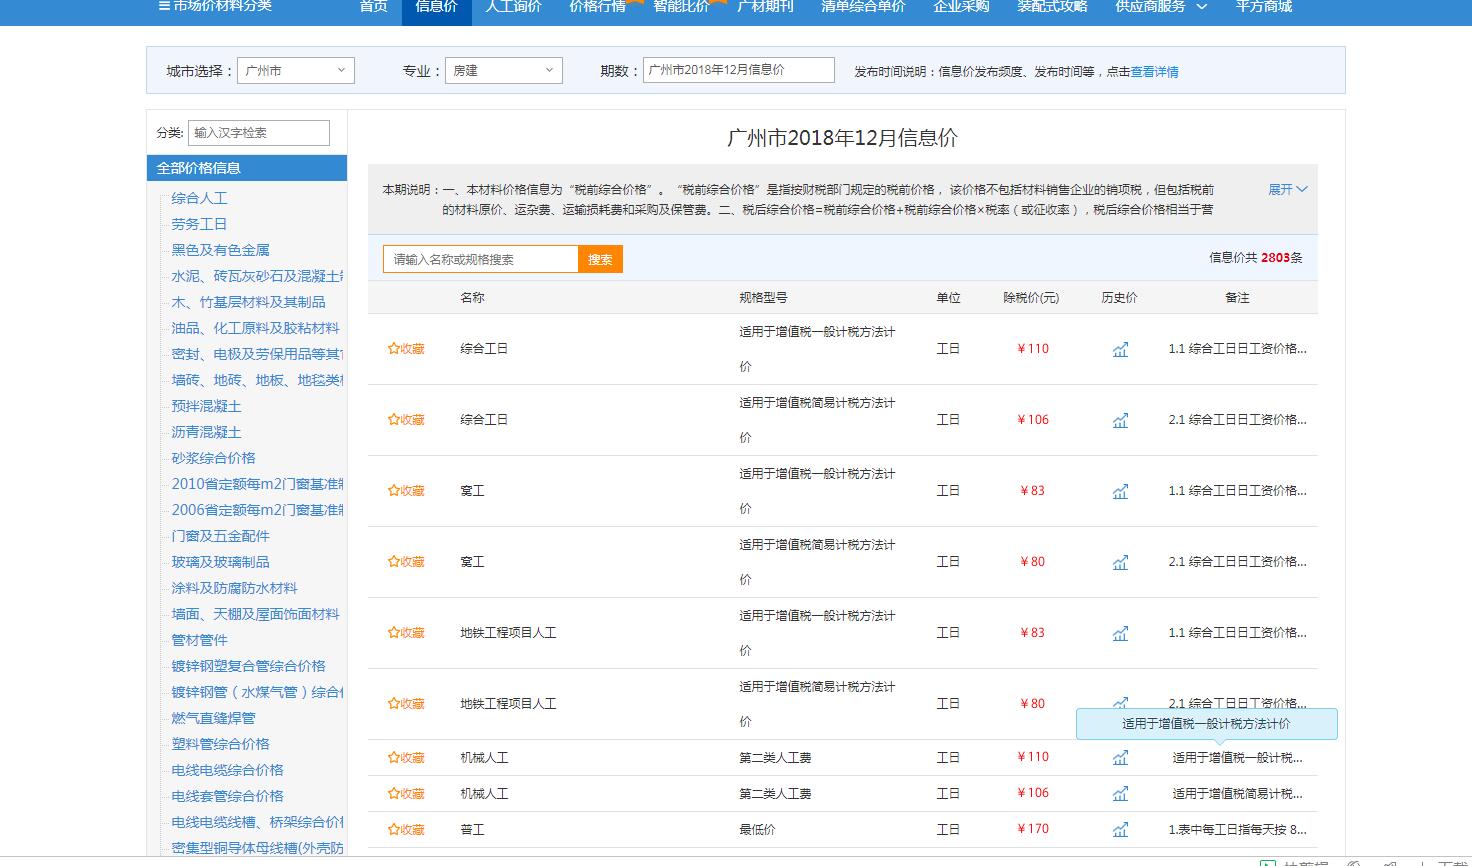This screenshot has height=866, width=1472.
Task: Click the 规格型号 column header
Action: tap(763, 298)
